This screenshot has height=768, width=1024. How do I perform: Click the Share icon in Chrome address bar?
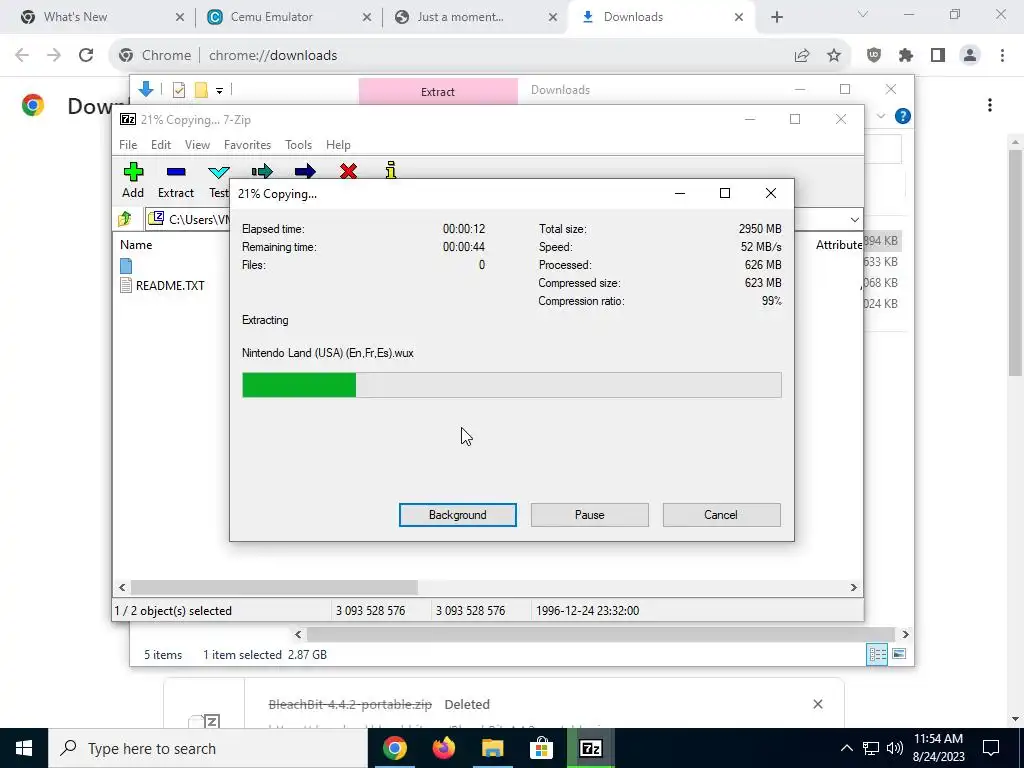tap(802, 56)
